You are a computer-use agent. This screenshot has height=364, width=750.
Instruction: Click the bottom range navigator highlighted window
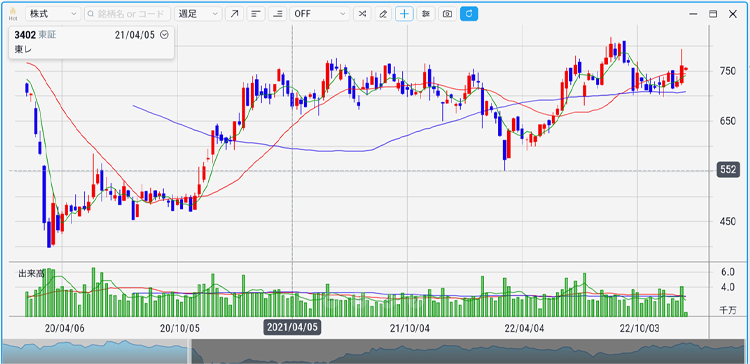click(x=95, y=352)
